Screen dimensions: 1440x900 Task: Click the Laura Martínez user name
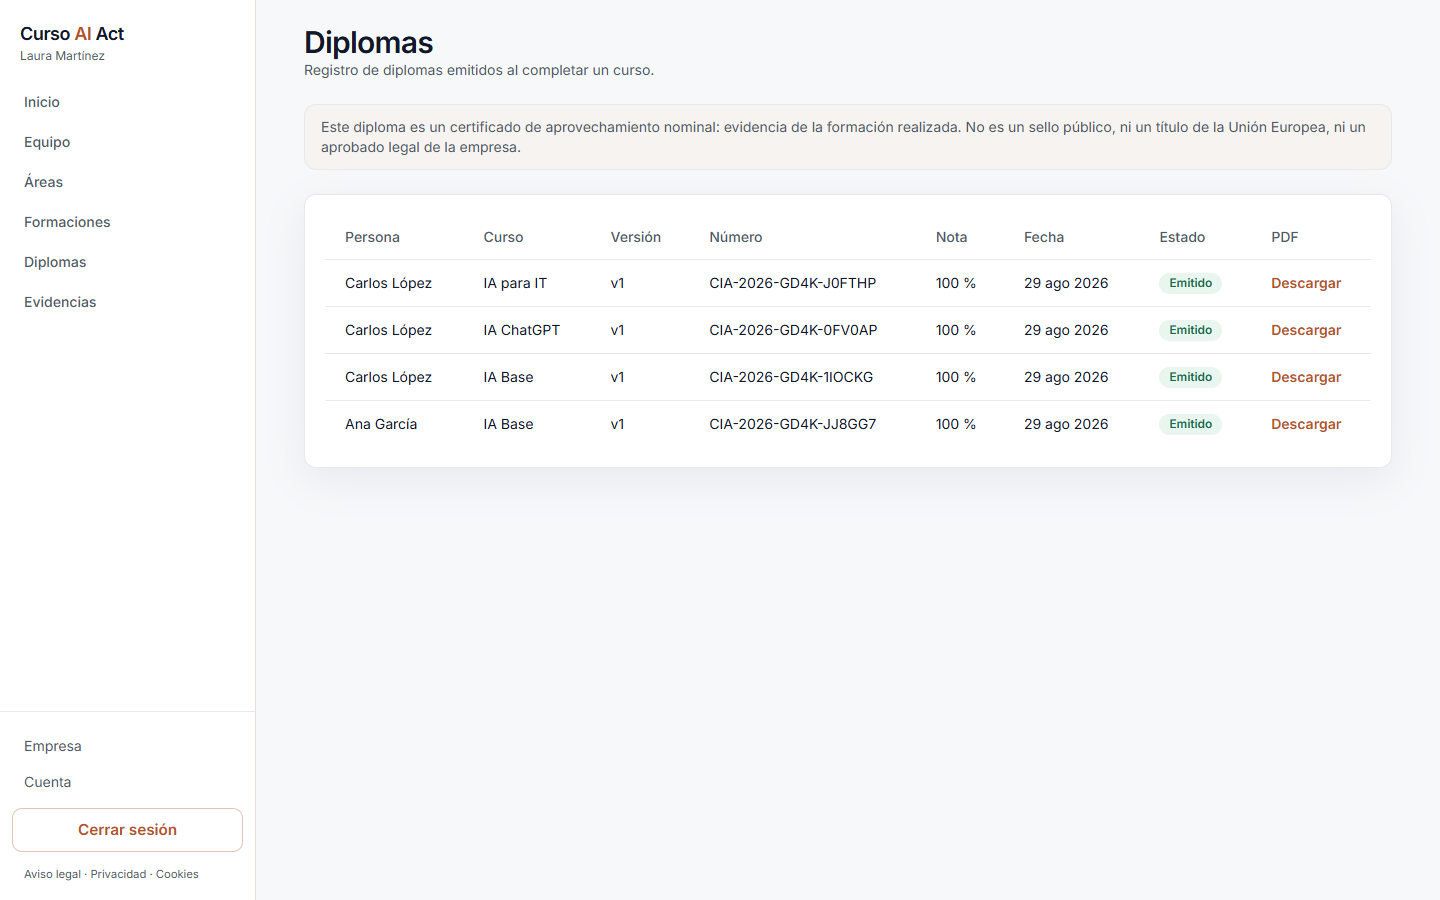point(62,56)
